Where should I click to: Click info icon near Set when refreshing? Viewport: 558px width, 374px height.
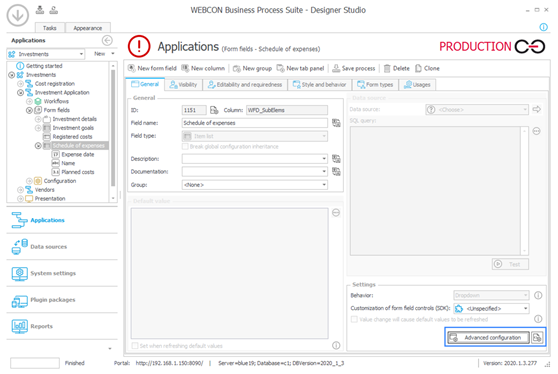336,345
